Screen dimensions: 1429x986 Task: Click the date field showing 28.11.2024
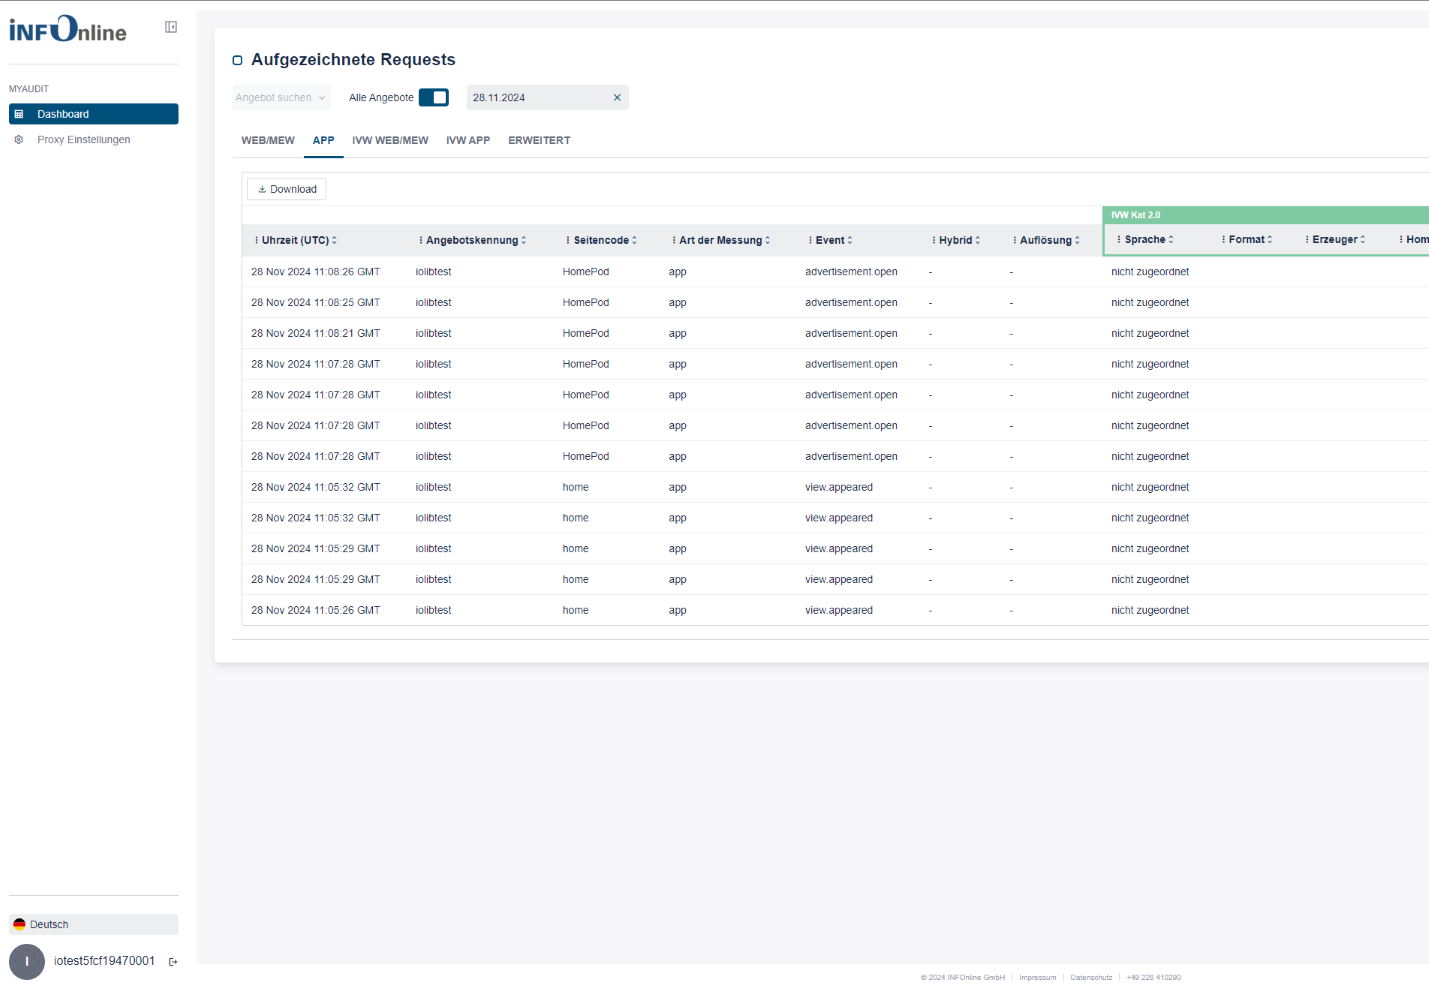535,98
